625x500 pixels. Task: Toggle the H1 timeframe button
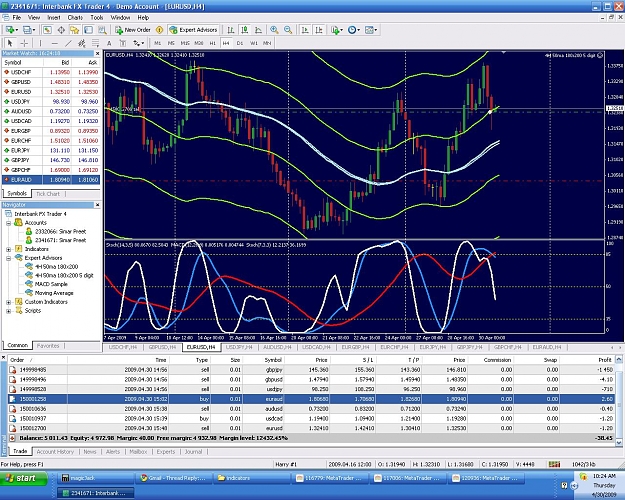212,43
